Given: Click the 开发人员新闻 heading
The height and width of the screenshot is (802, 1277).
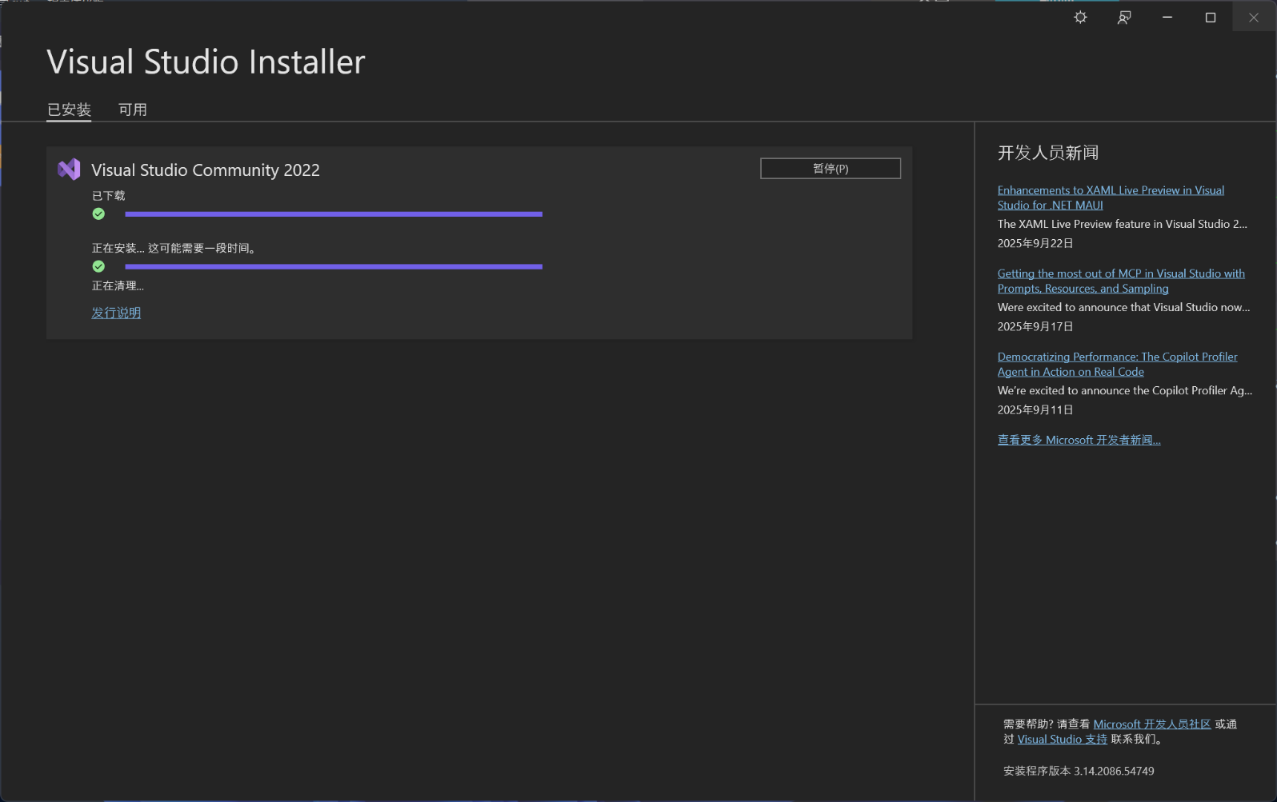Looking at the screenshot, I should [1048, 153].
